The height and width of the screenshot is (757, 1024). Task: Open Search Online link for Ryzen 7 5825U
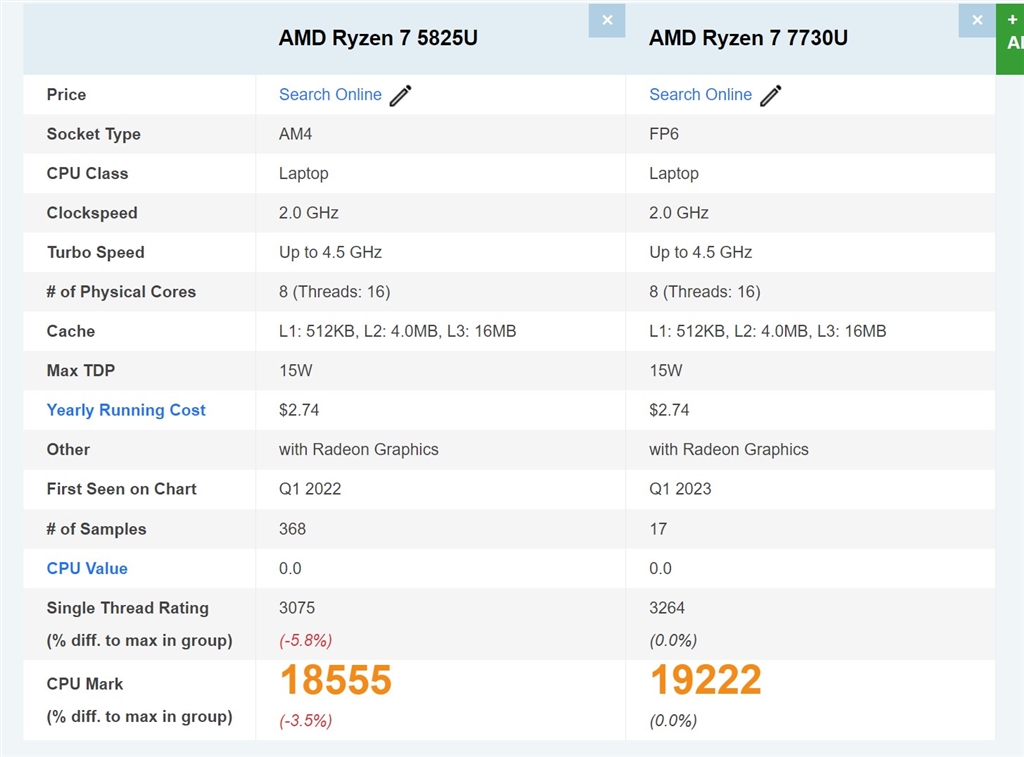(x=330, y=95)
